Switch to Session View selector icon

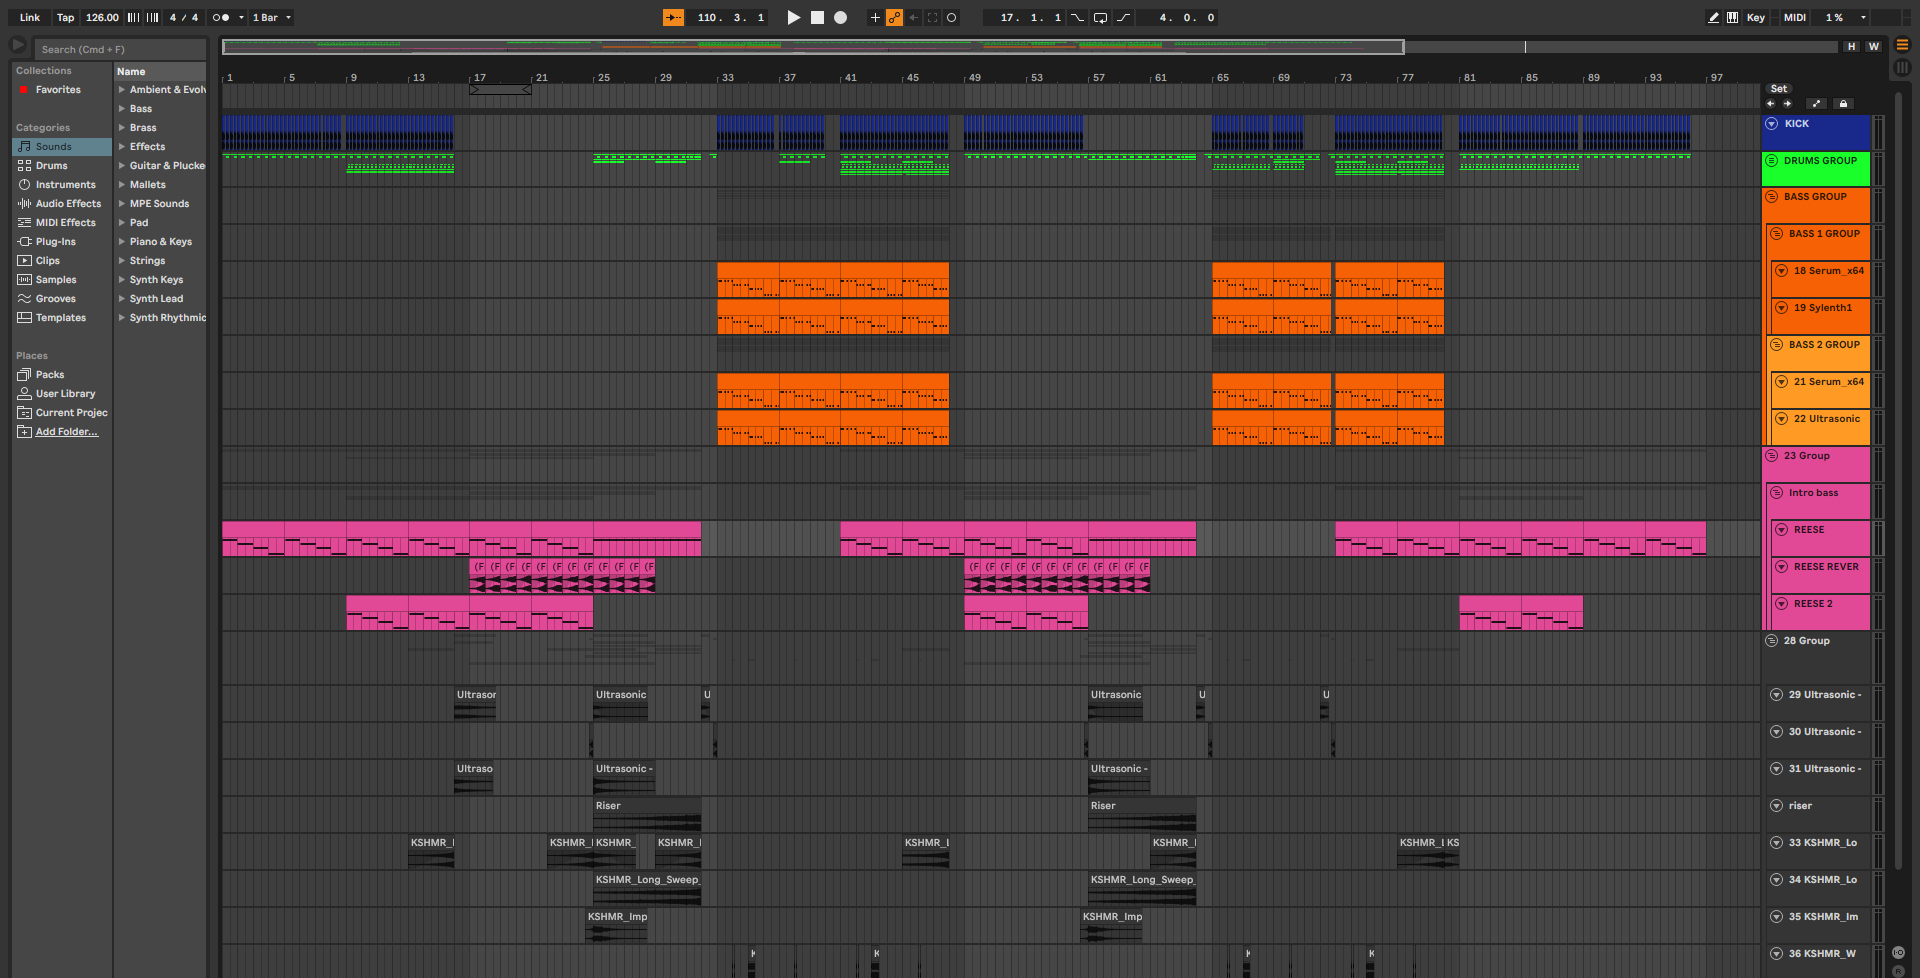coord(1902,67)
